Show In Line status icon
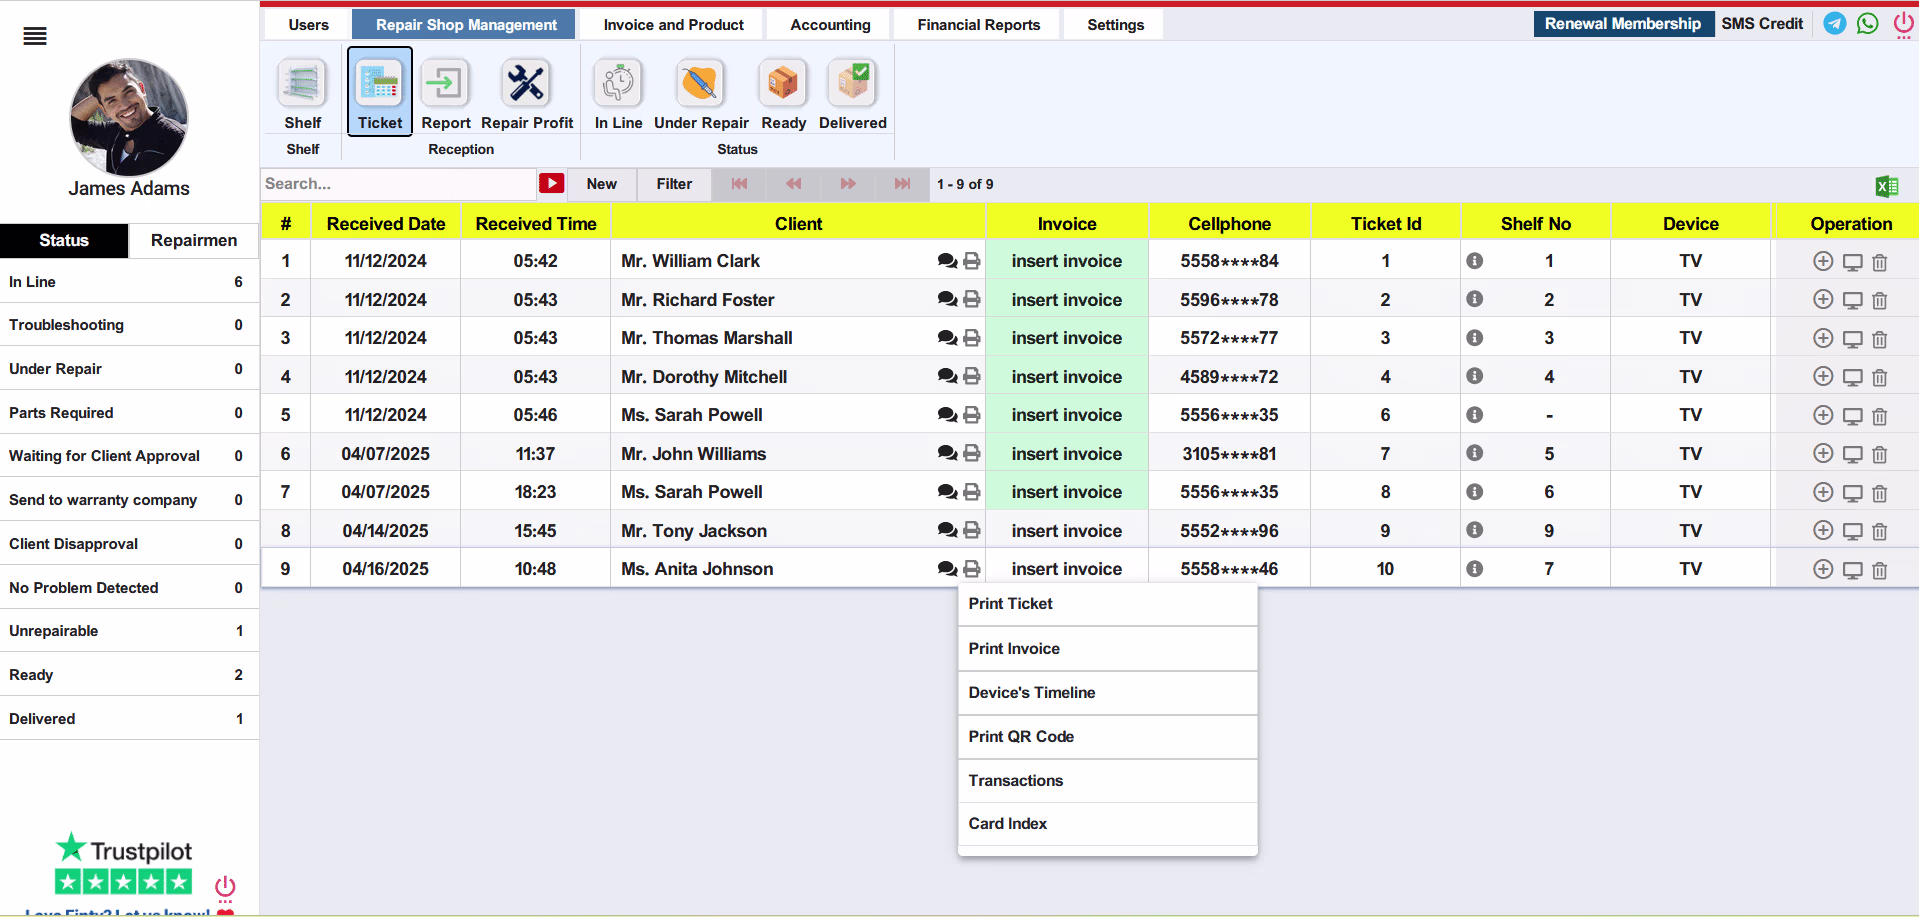 pyautogui.click(x=618, y=83)
